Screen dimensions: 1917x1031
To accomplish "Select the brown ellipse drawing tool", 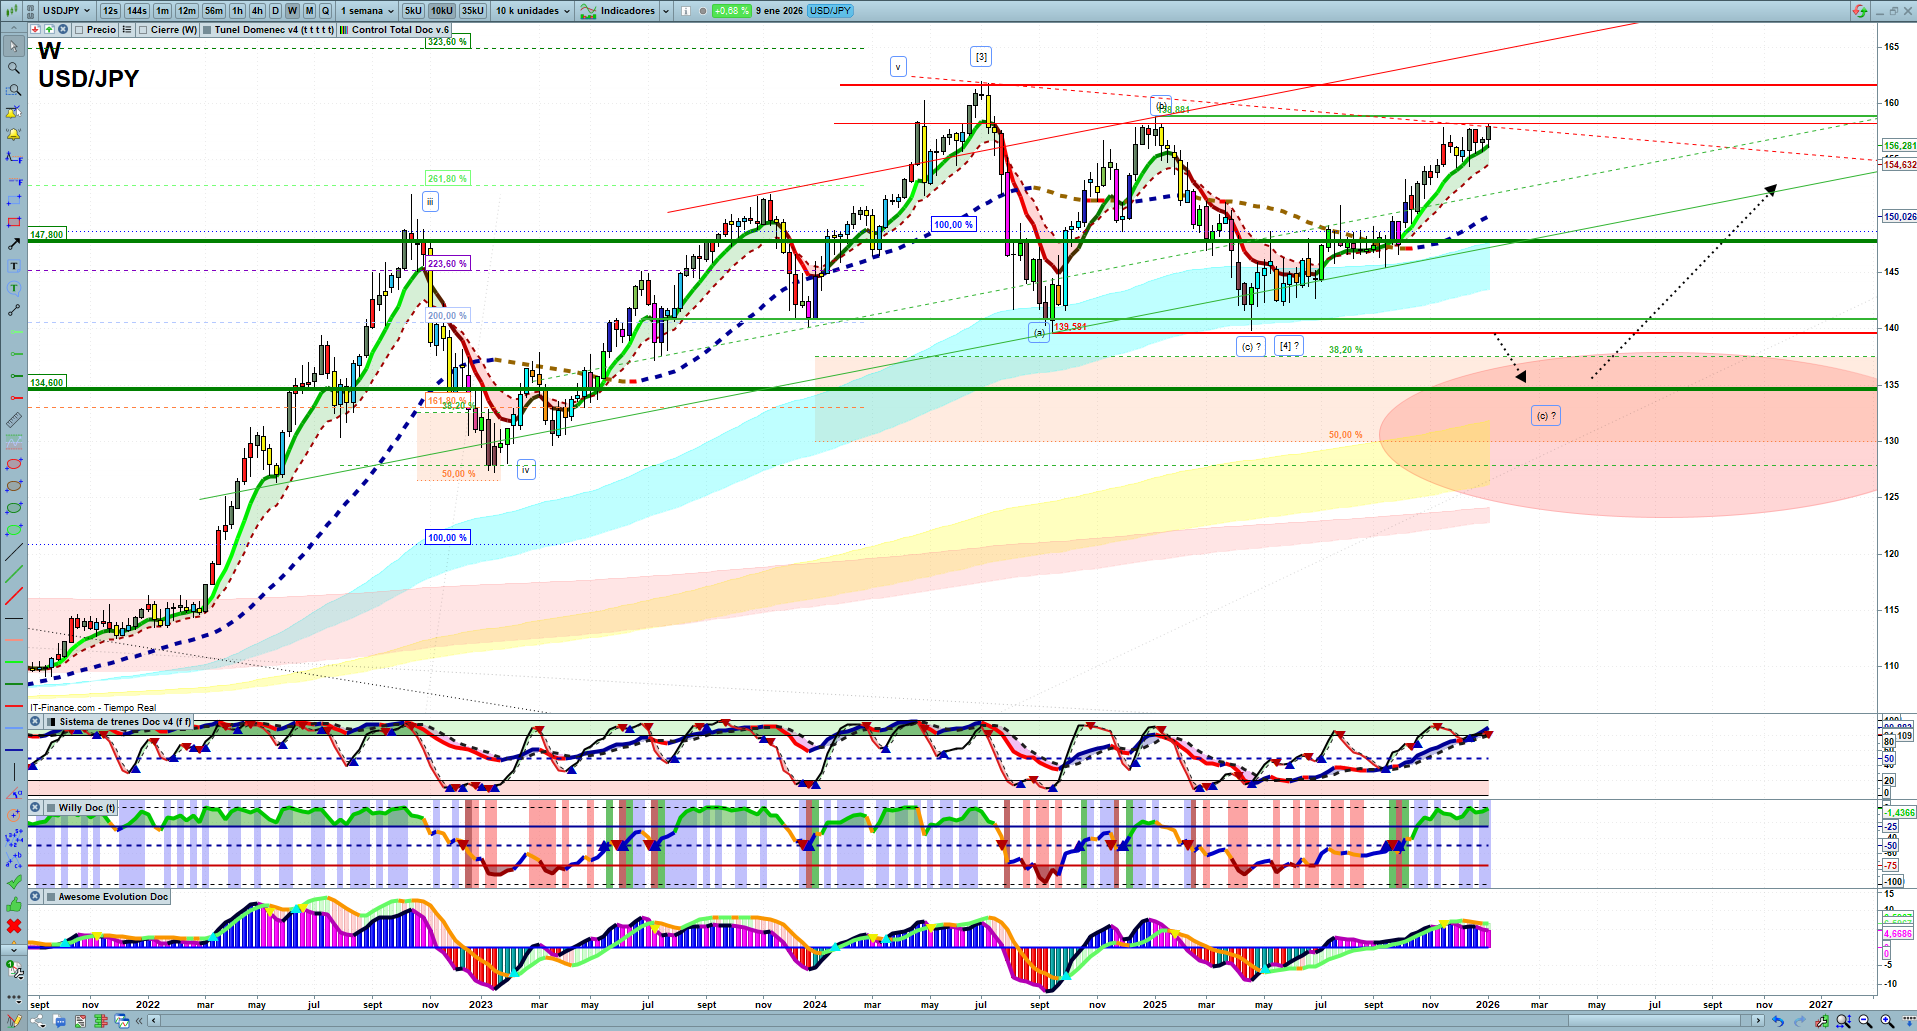I will coord(14,486).
